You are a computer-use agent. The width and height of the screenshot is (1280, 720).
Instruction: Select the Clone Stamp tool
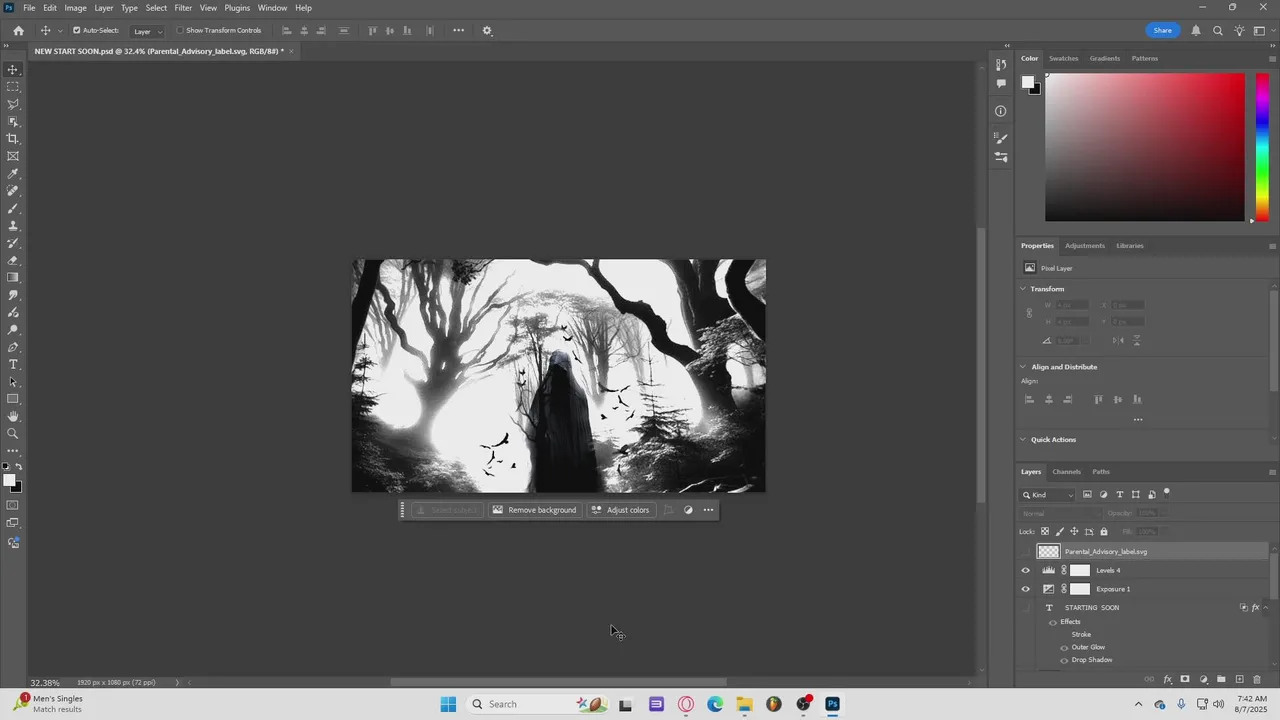tap(13, 226)
